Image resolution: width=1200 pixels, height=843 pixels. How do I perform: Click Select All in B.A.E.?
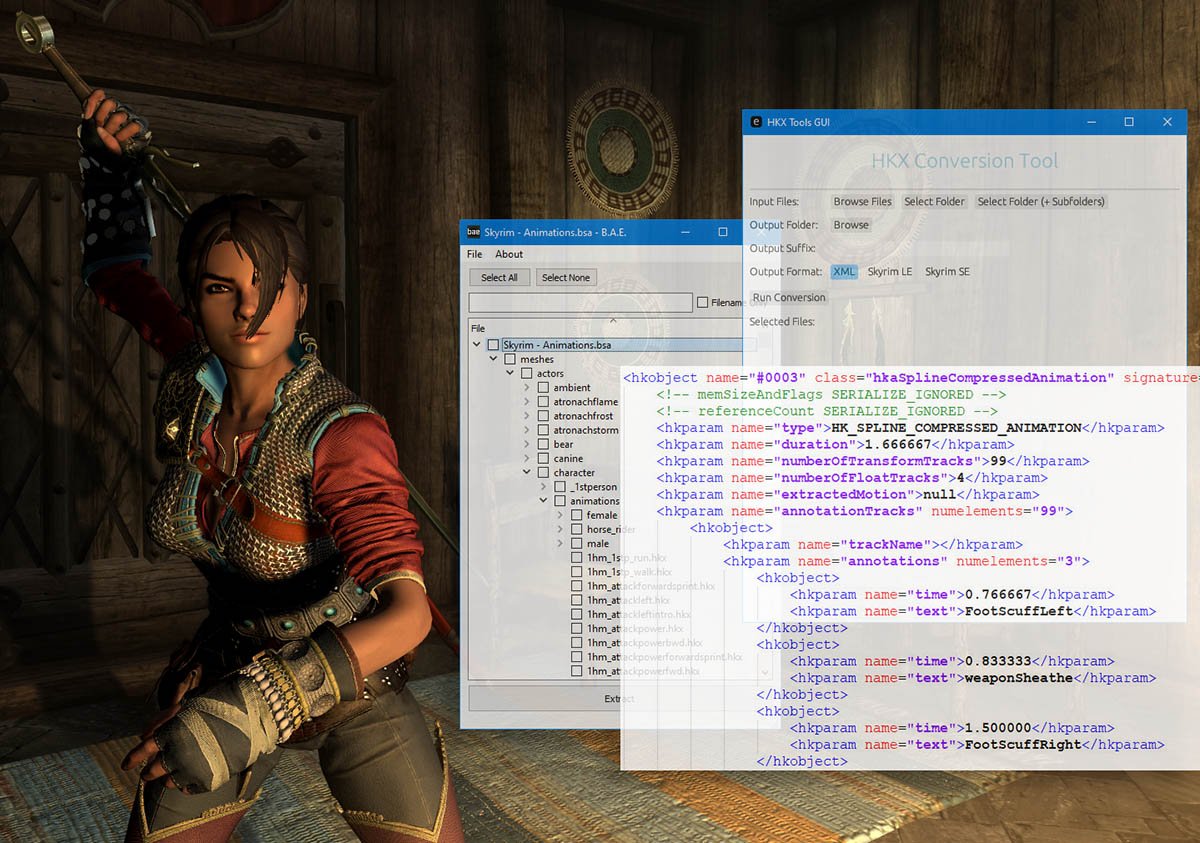point(499,277)
